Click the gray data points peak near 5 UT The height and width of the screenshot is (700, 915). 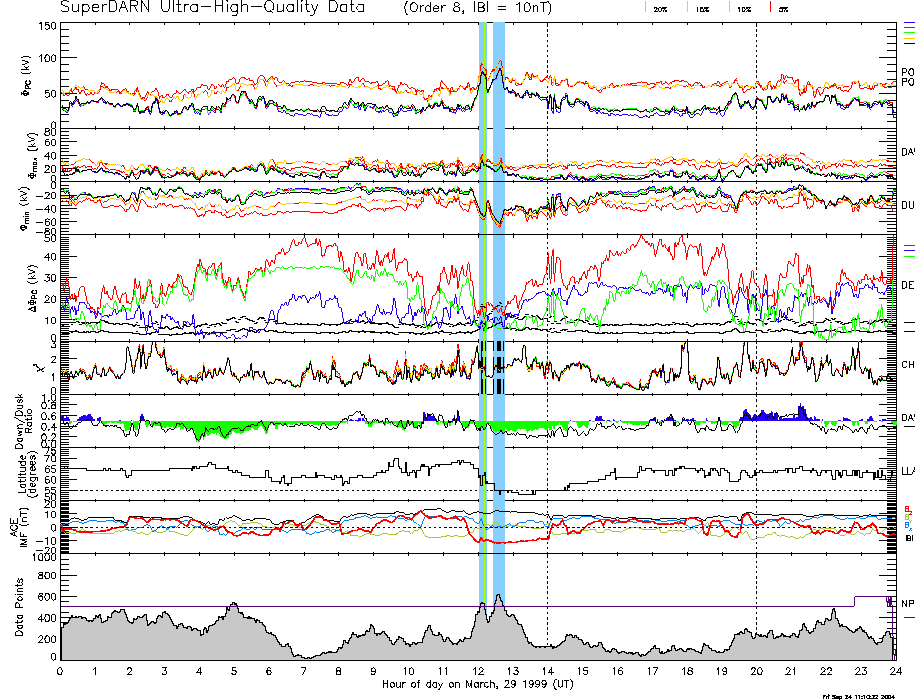click(x=233, y=606)
